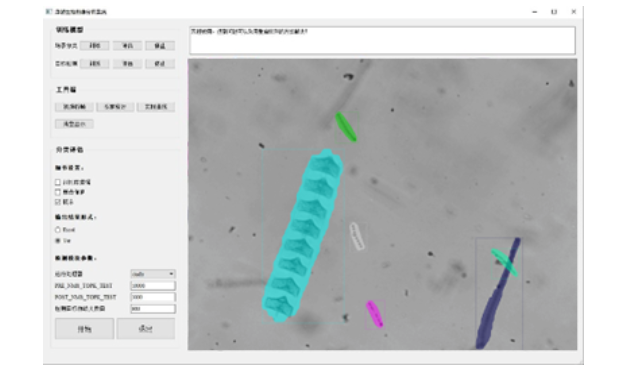Click the max image size field showing 800

(153, 309)
